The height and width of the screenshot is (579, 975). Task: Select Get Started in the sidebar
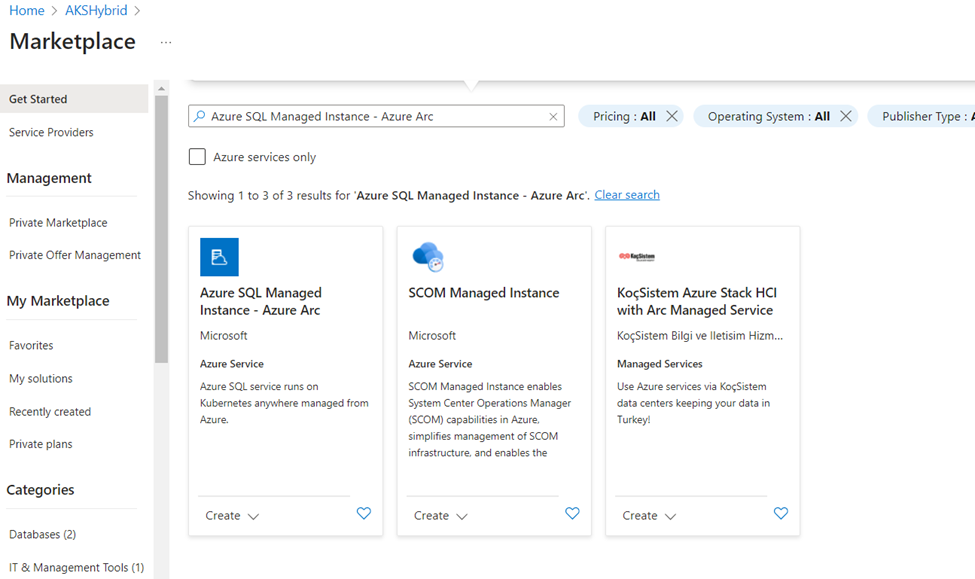pos(74,99)
